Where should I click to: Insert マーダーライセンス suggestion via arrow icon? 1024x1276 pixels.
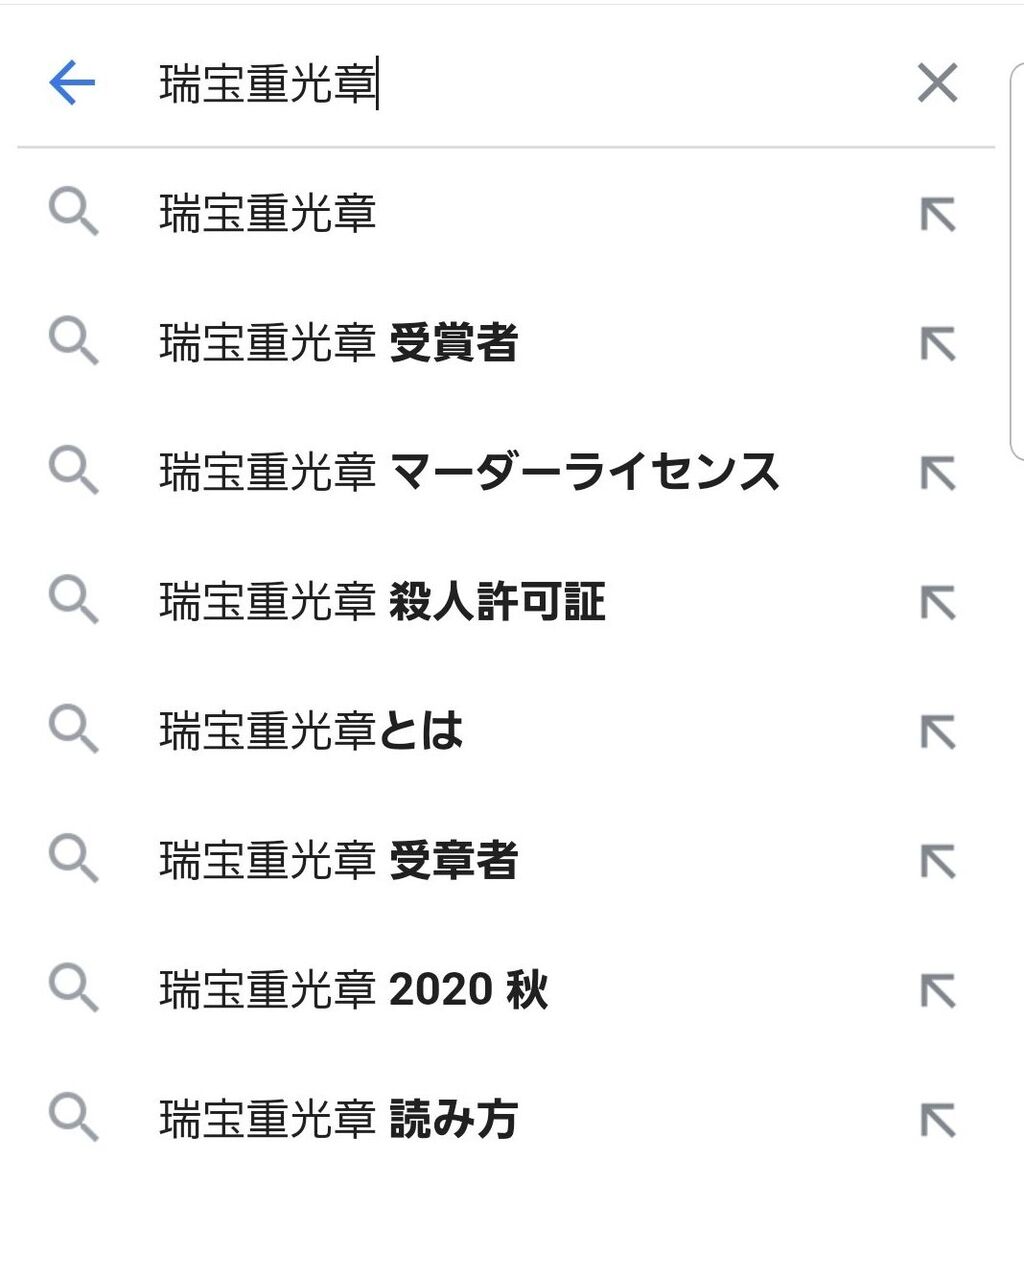pos(937,473)
